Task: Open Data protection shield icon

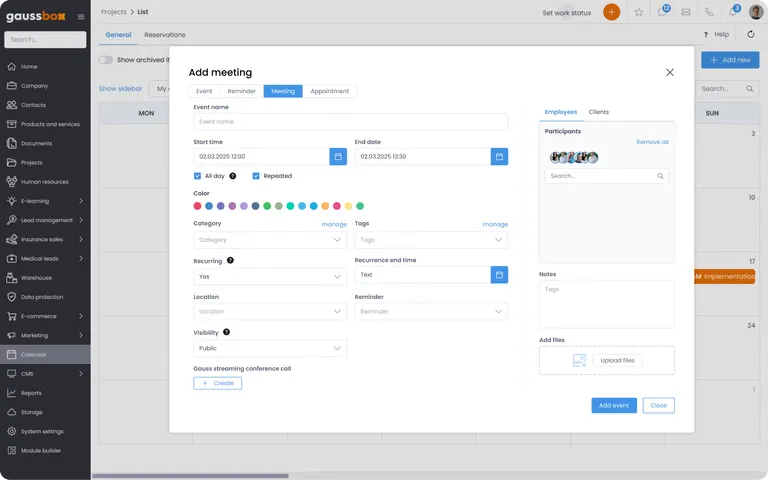Action: pyautogui.click(x=12, y=297)
